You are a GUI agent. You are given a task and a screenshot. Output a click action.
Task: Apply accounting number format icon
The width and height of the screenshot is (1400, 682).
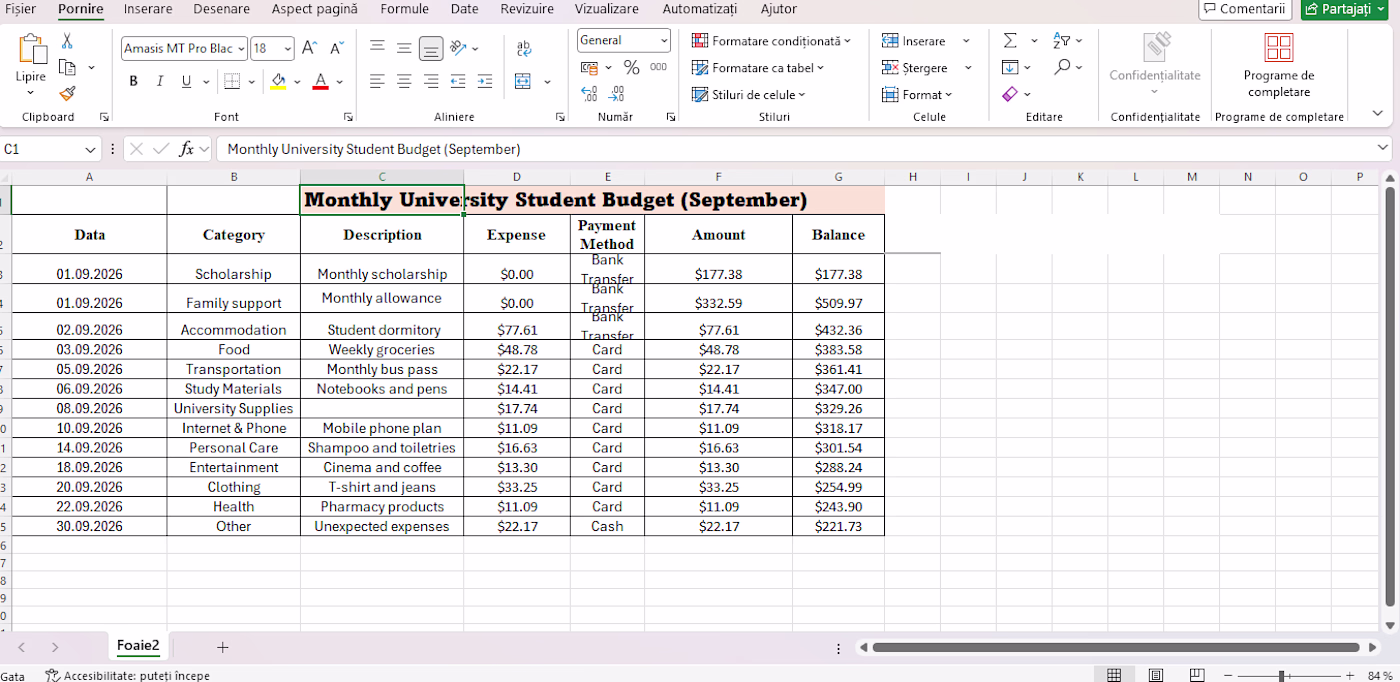[x=590, y=68]
